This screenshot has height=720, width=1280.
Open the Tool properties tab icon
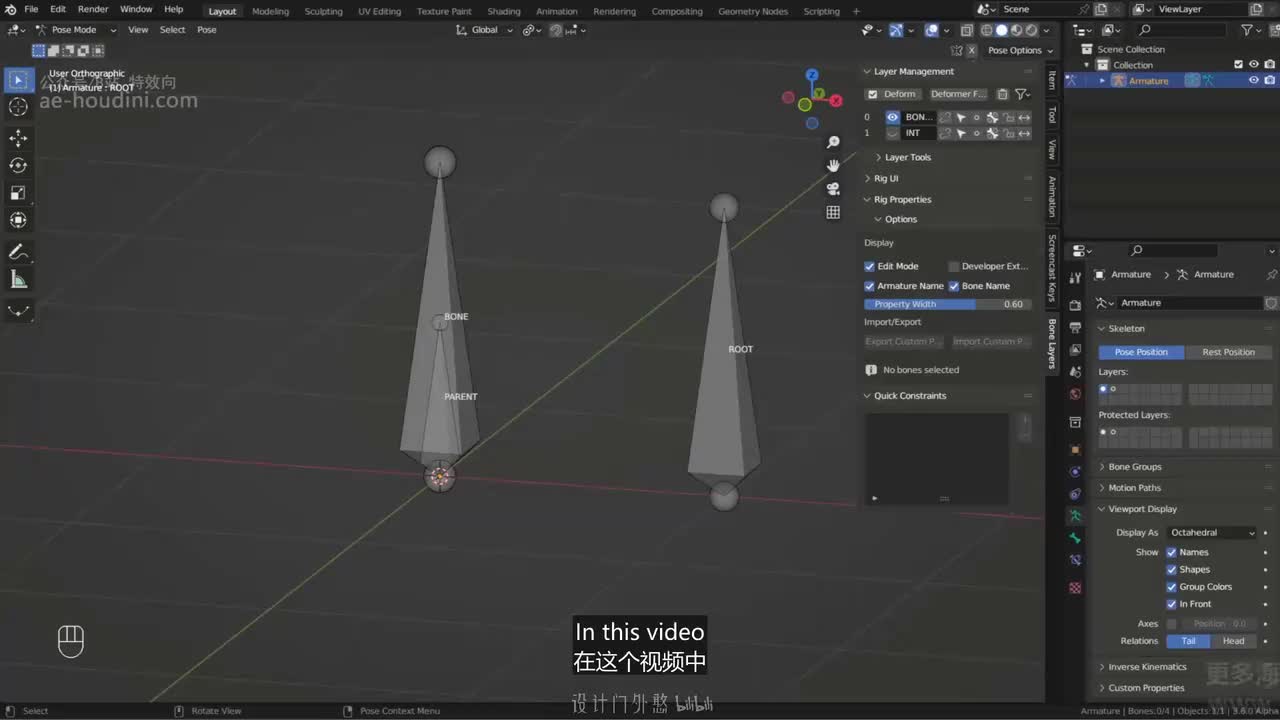coord(1075,278)
